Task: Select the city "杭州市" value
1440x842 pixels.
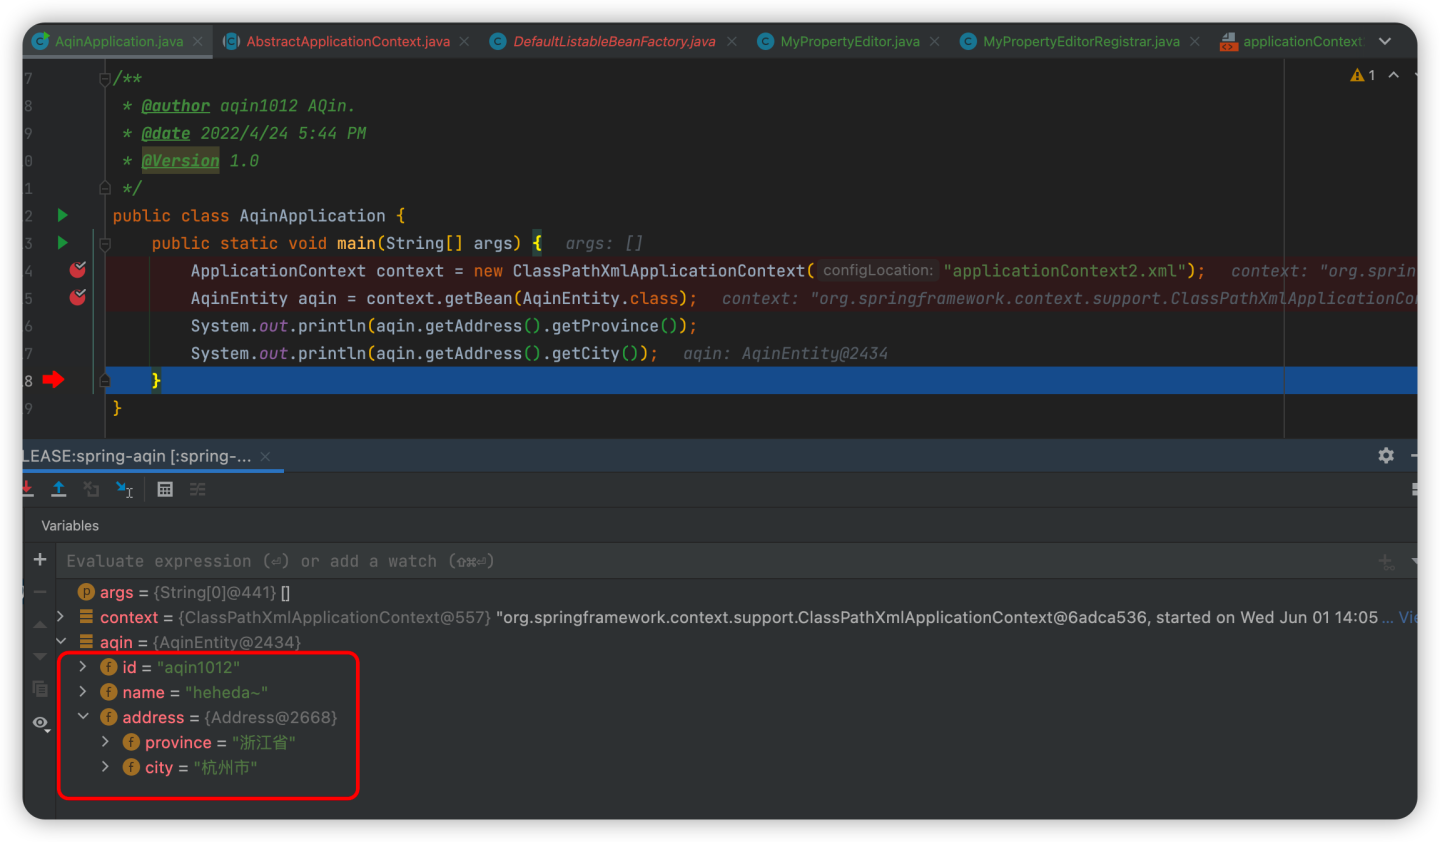Action: coord(226,767)
